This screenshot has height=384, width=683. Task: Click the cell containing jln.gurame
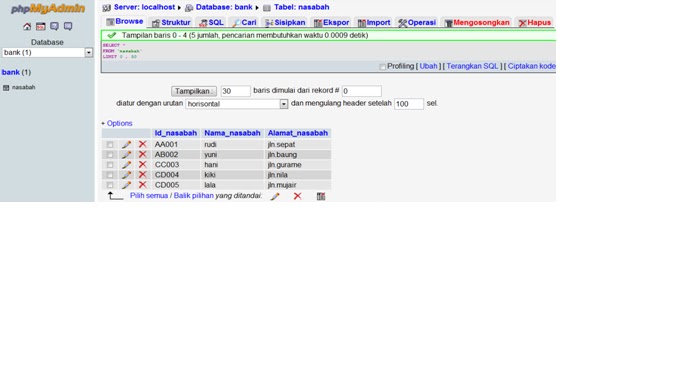pyautogui.click(x=298, y=165)
